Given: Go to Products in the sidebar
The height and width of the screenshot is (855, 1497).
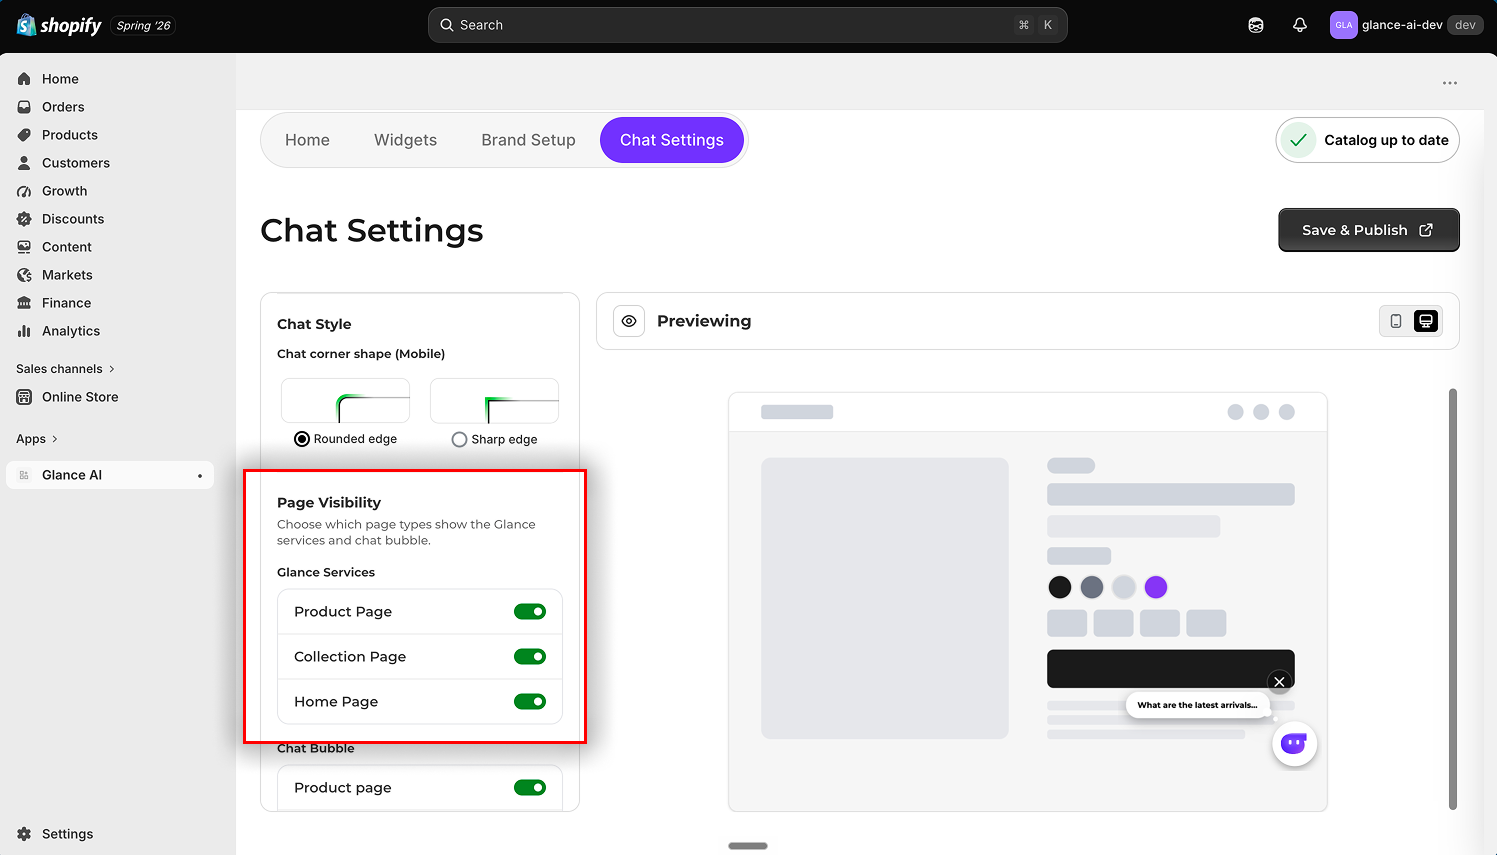Looking at the screenshot, I should 70,135.
